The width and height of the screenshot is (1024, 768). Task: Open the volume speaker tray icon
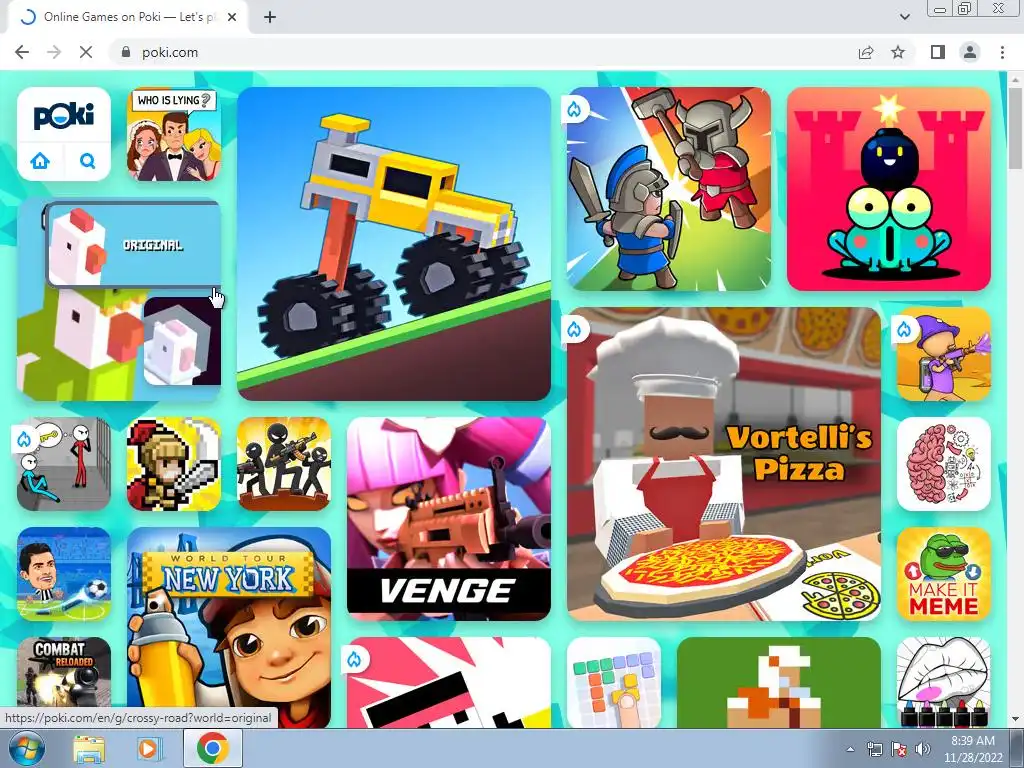pos(922,750)
